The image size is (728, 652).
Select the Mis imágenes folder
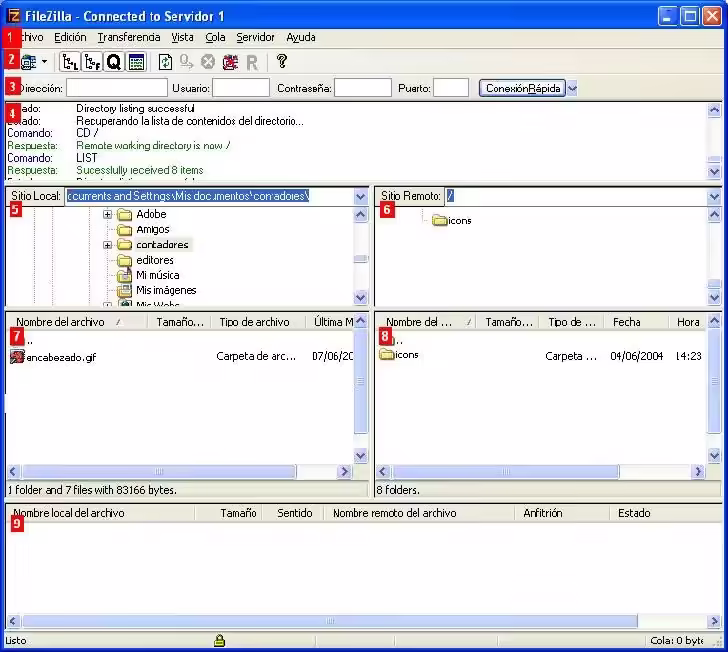click(x=157, y=291)
